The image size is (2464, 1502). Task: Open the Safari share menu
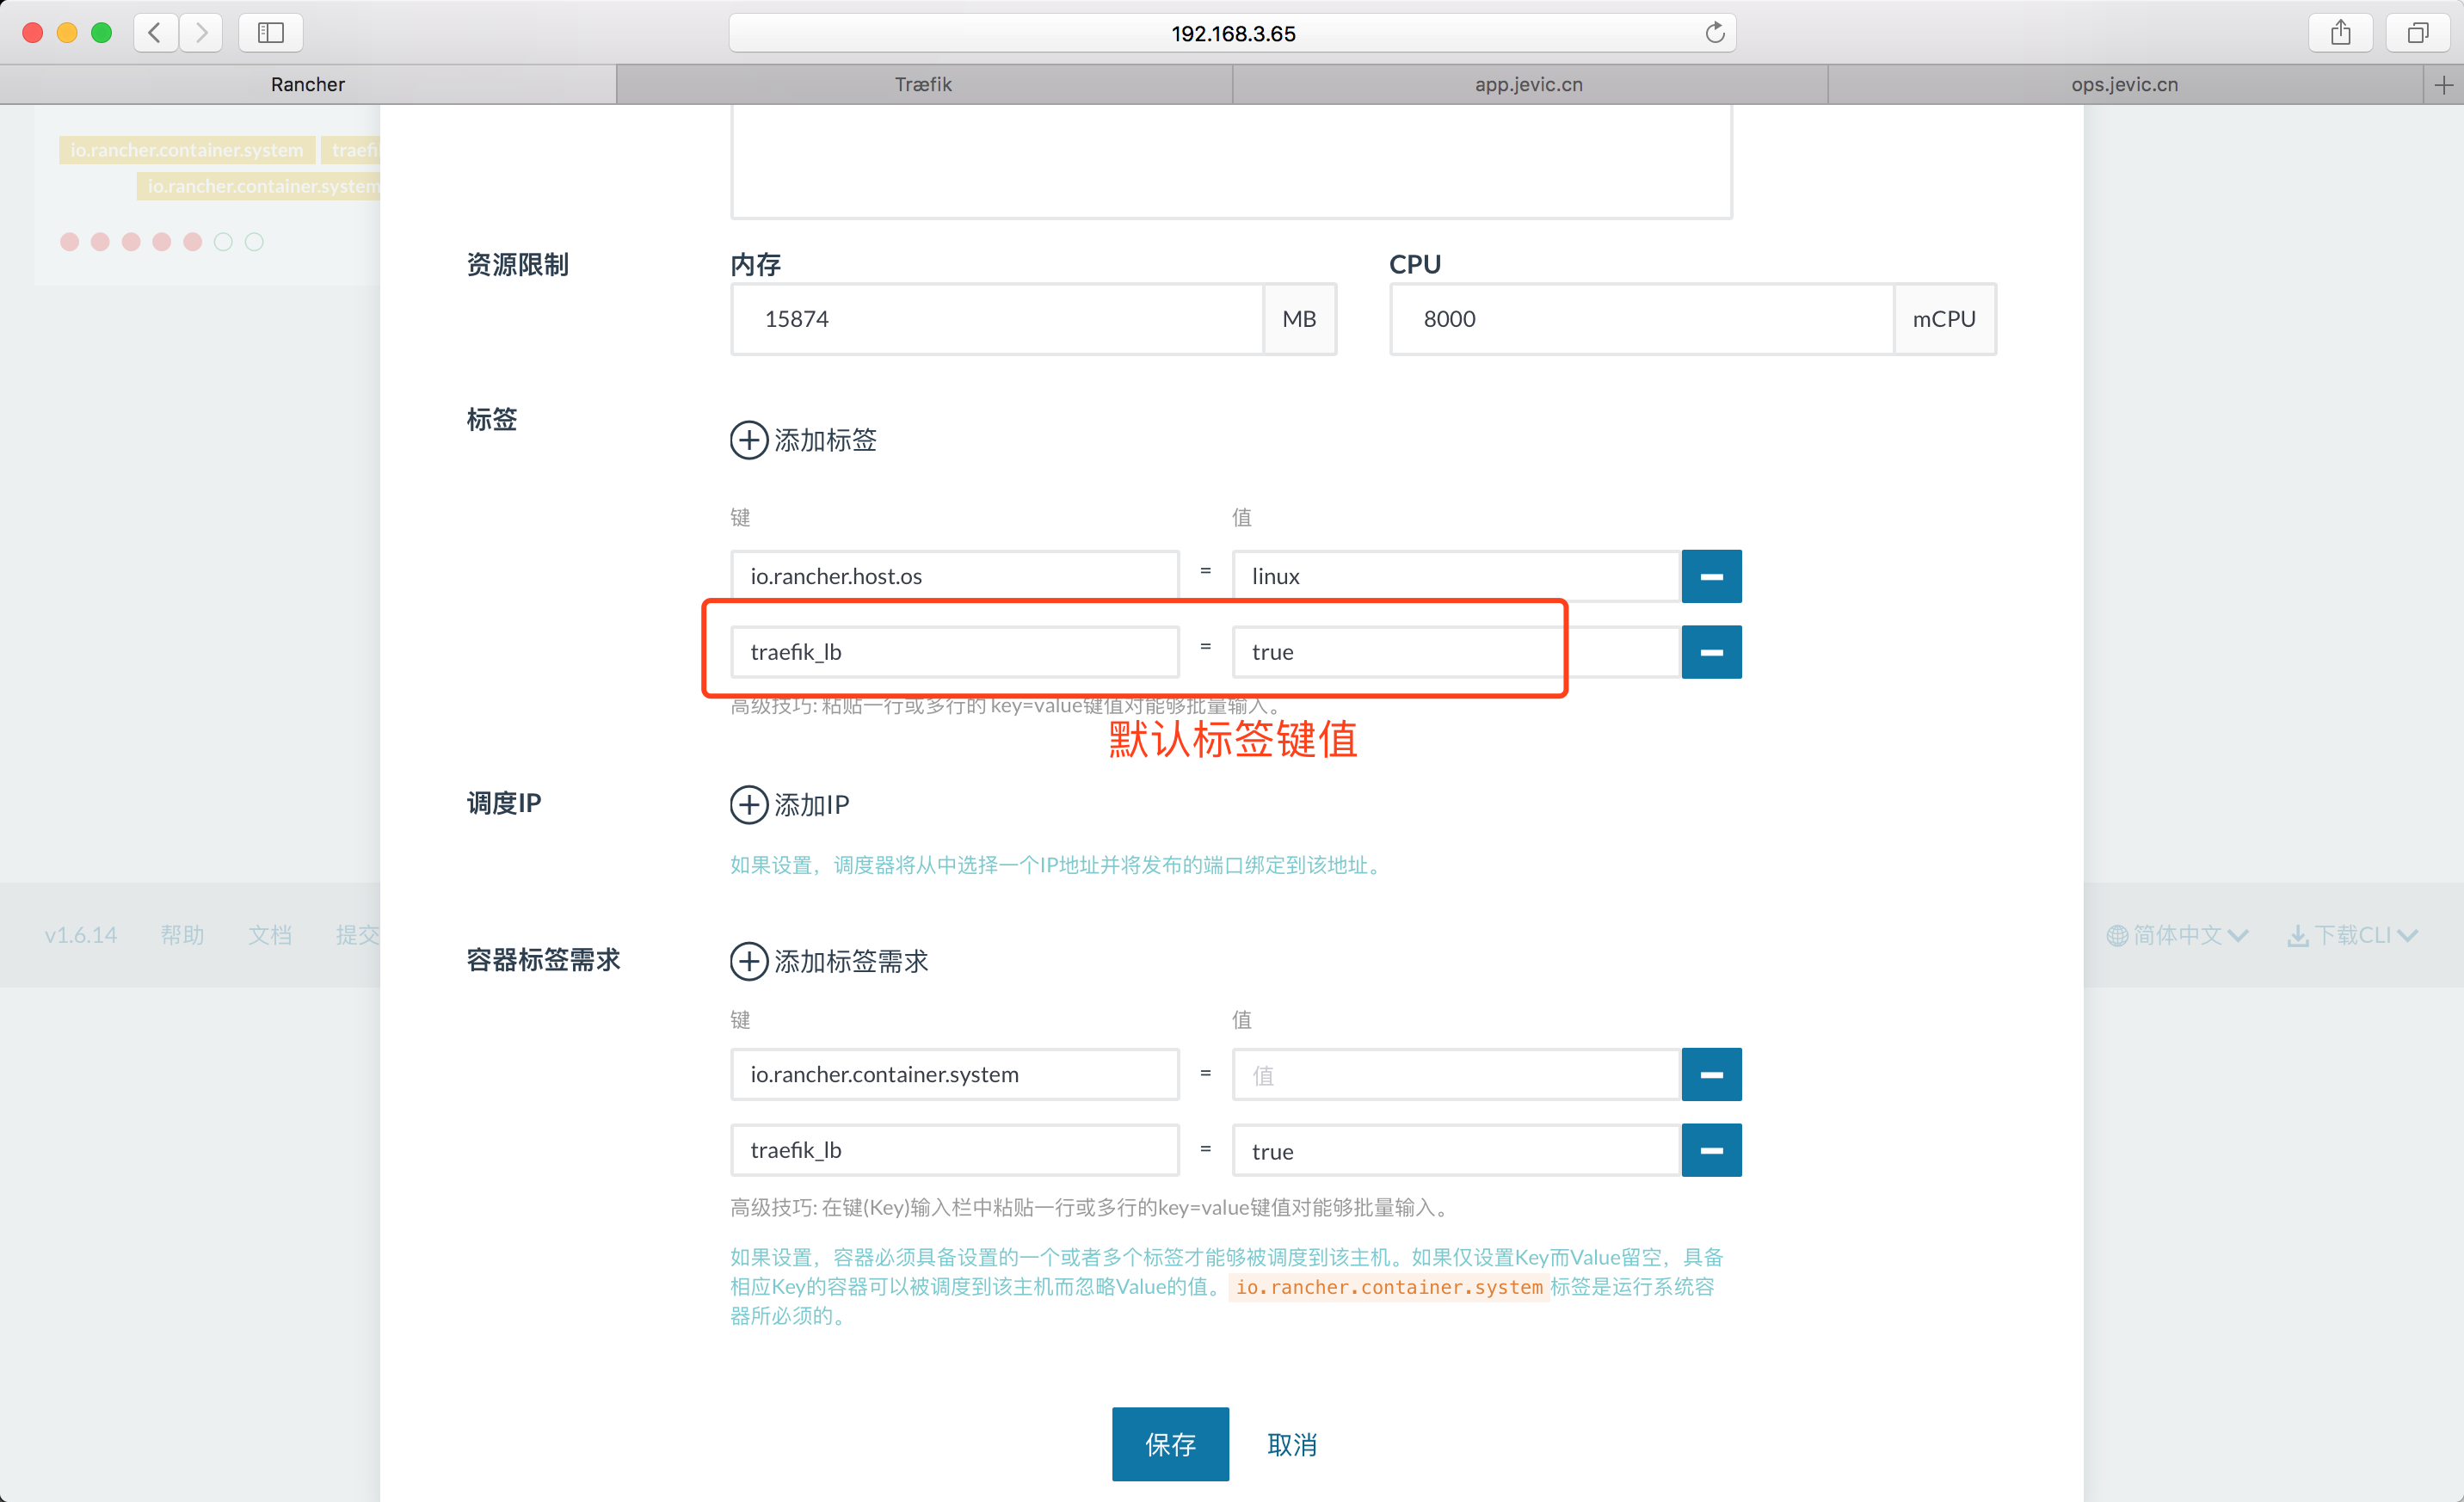pyautogui.click(x=2340, y=33)
